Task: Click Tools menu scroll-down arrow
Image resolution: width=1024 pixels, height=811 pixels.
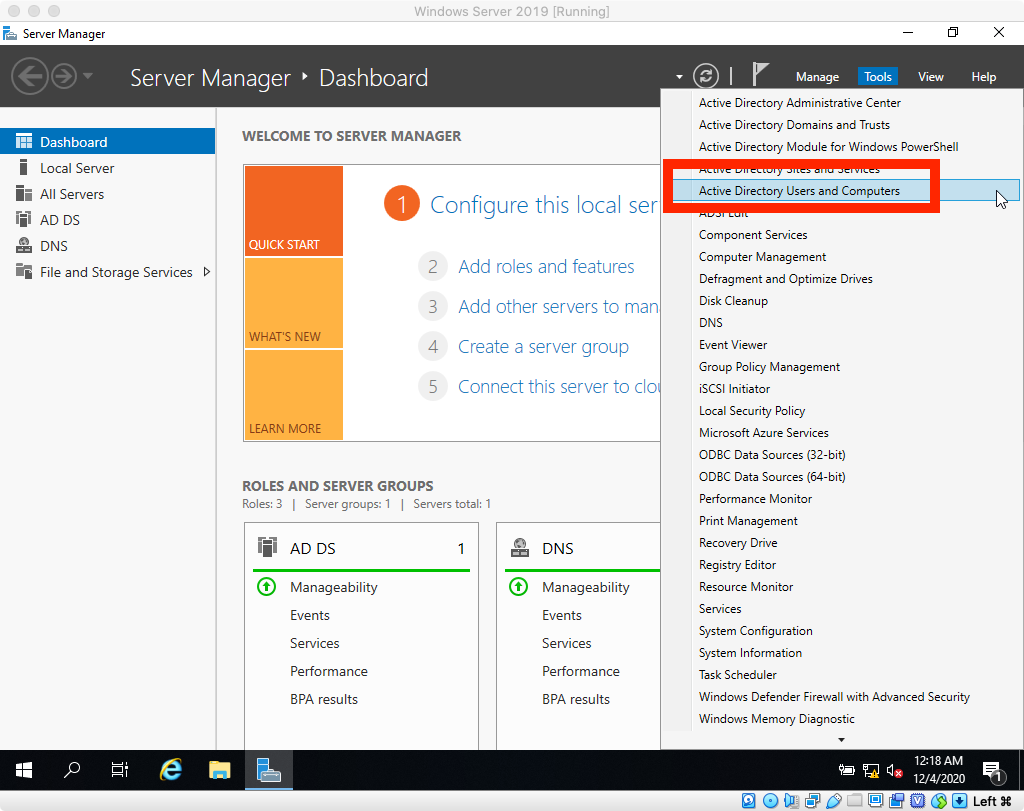Action: click(841, 740)
